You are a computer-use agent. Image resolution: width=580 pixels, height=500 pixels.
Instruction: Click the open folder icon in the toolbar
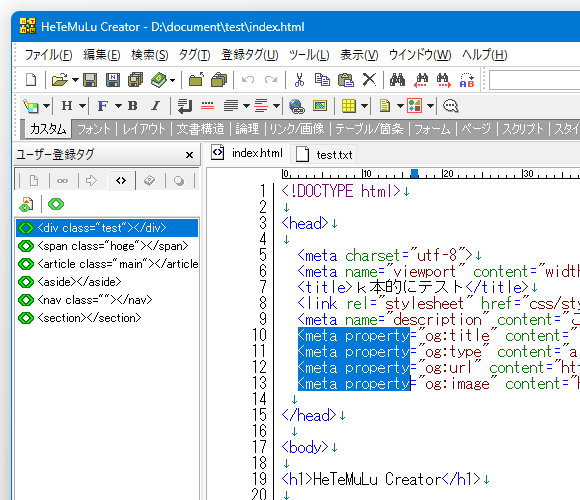pyautogui.click(x=60, y=80)
